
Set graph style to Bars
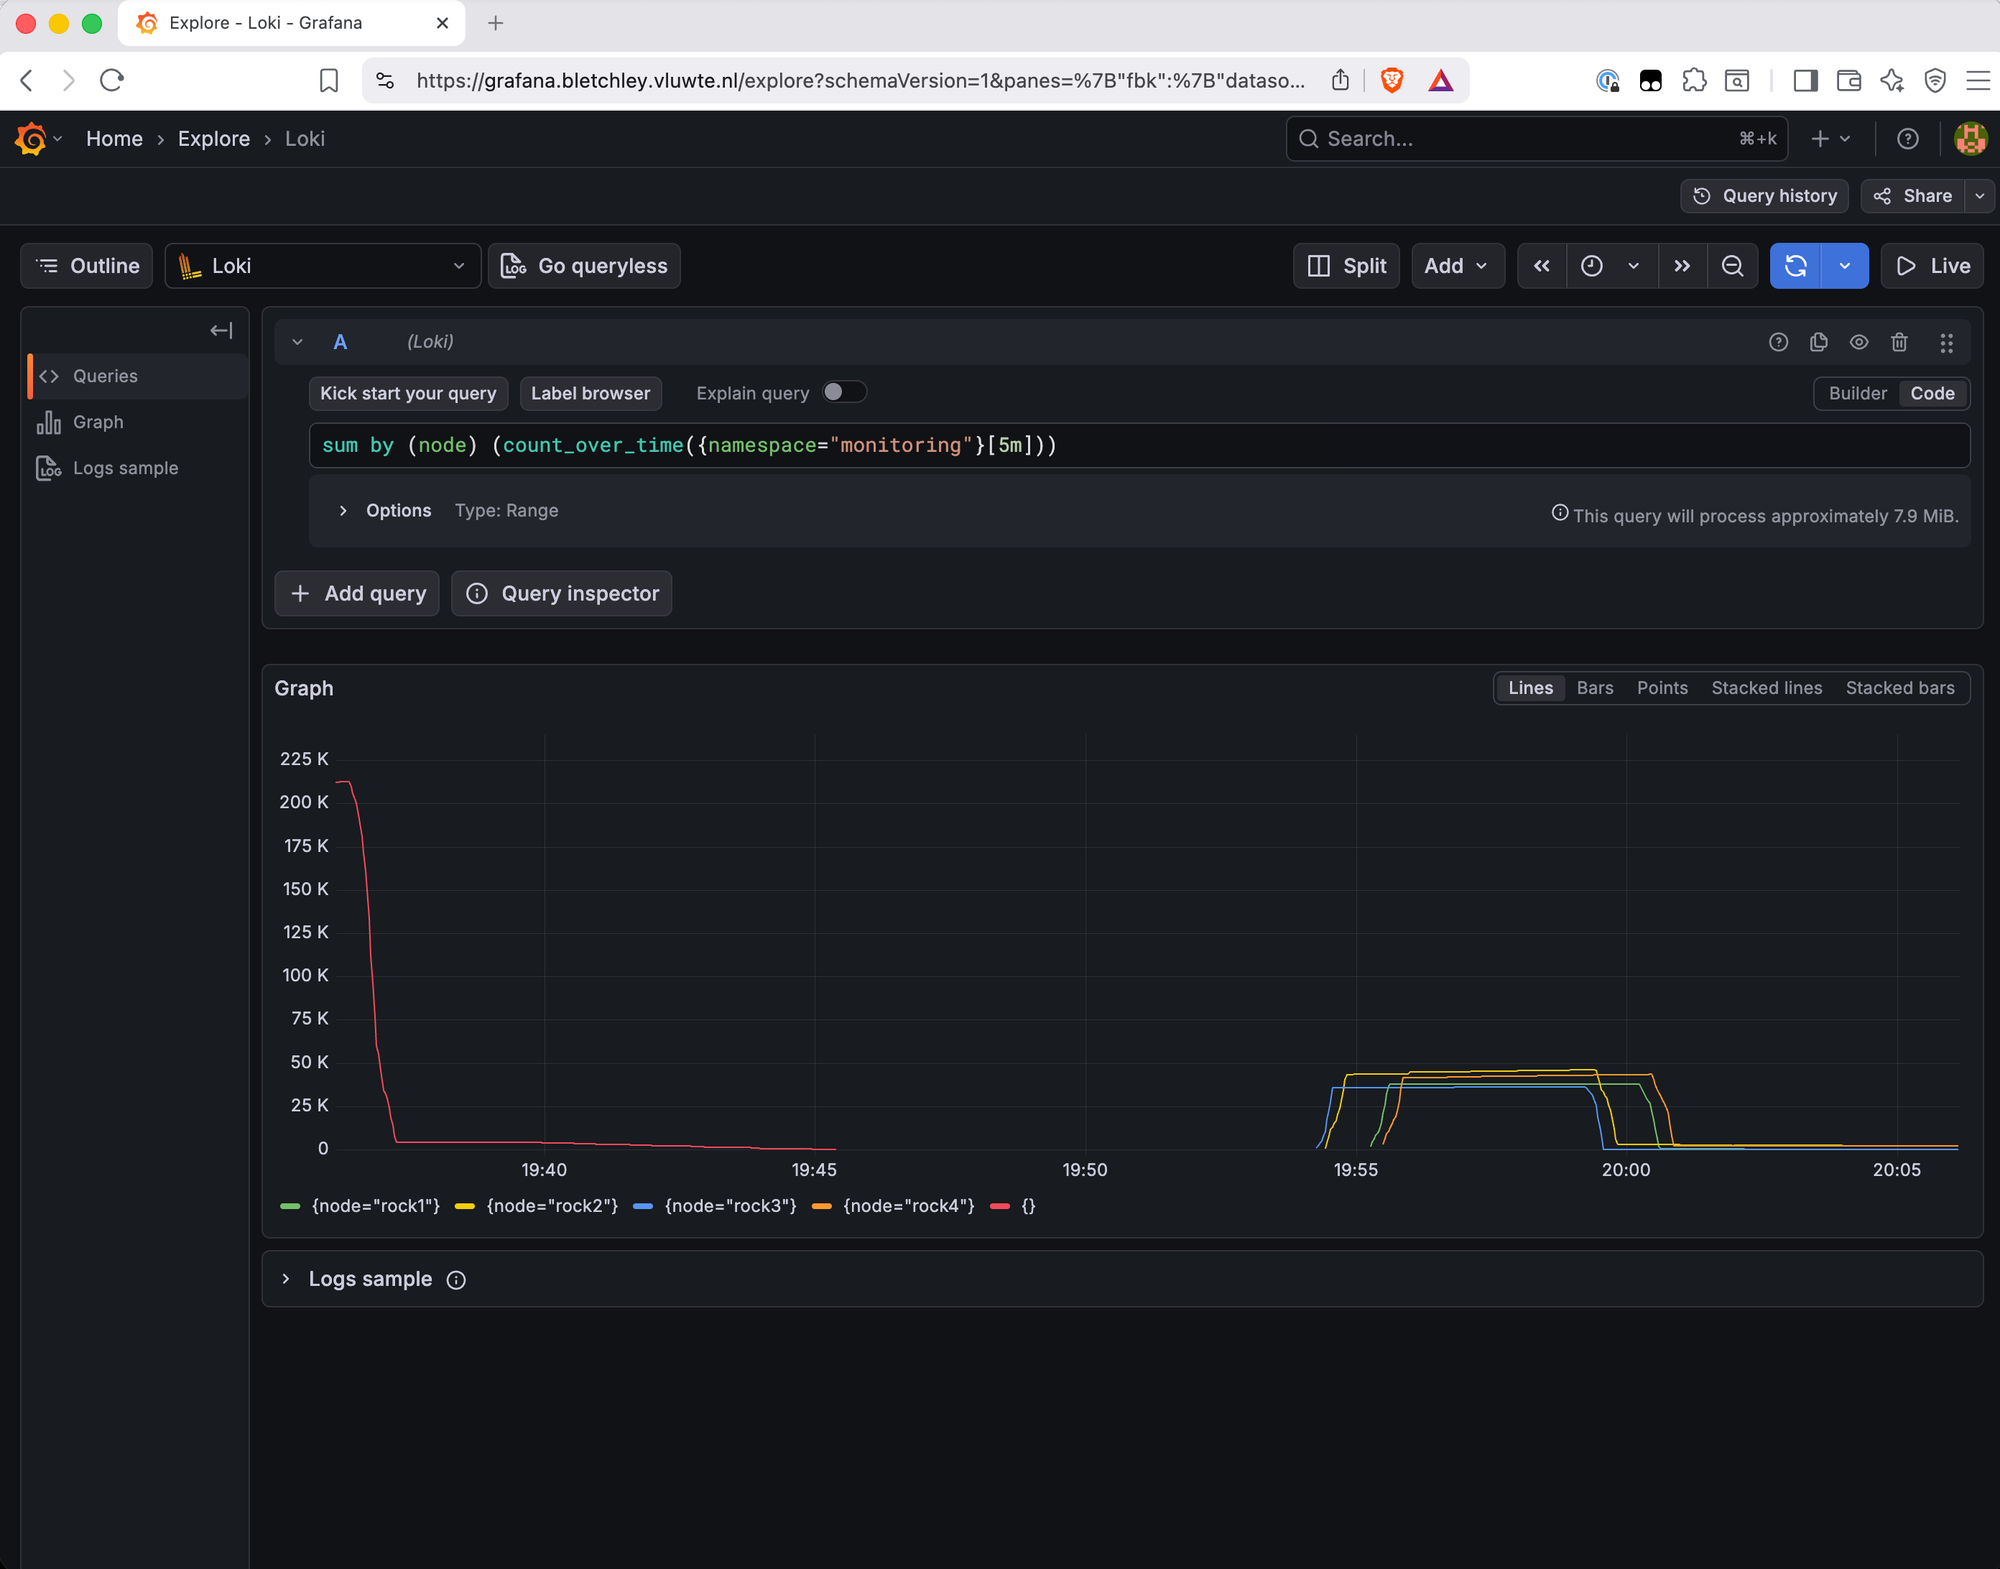[x=1595, y=688]
